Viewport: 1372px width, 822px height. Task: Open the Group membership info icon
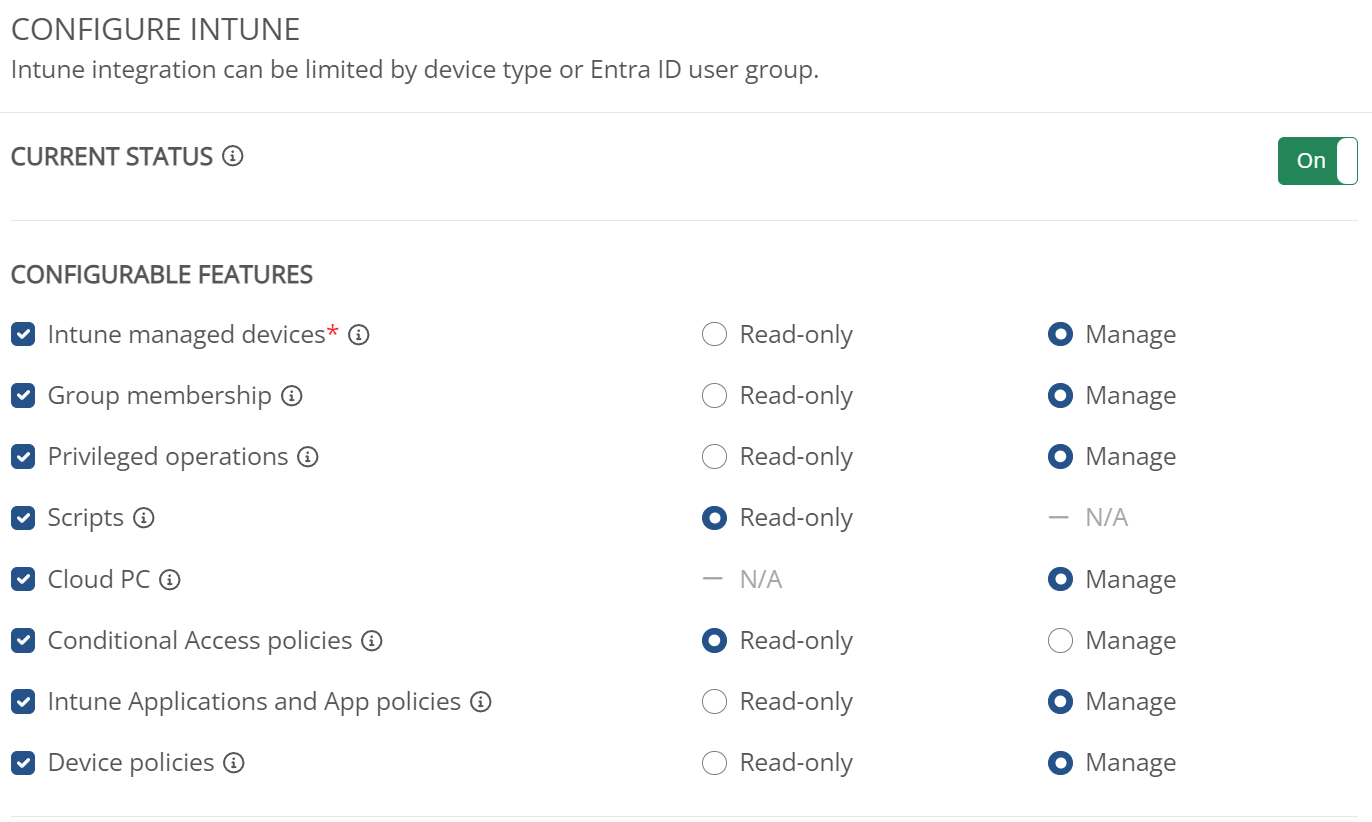tap(292, 396)
